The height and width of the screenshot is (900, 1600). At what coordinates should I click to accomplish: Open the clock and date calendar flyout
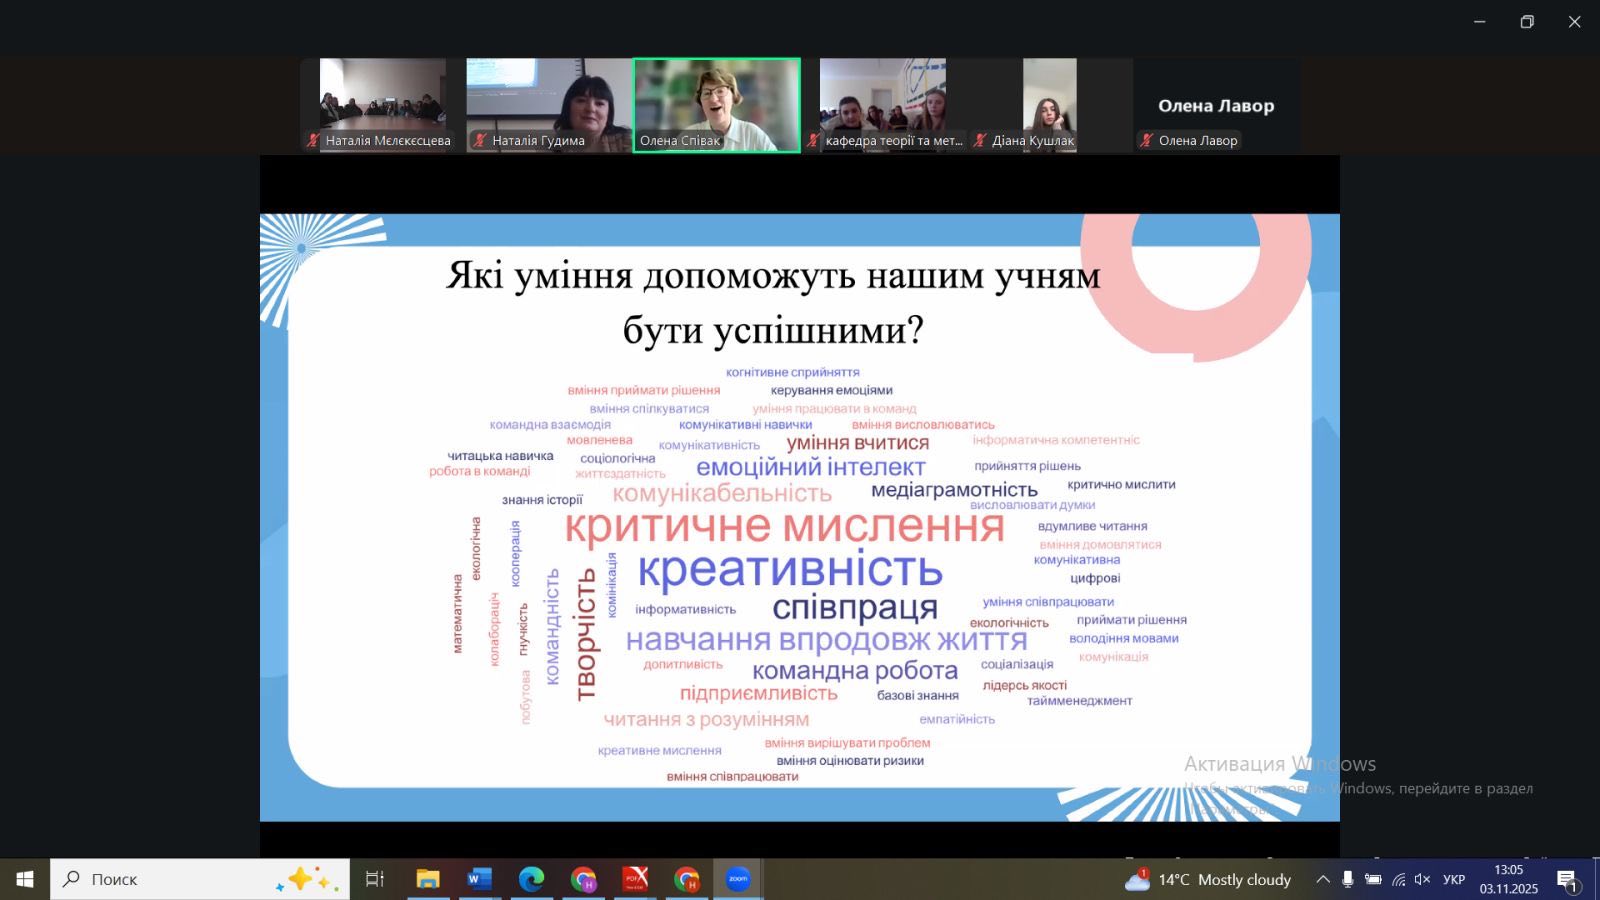[1509, 879]
